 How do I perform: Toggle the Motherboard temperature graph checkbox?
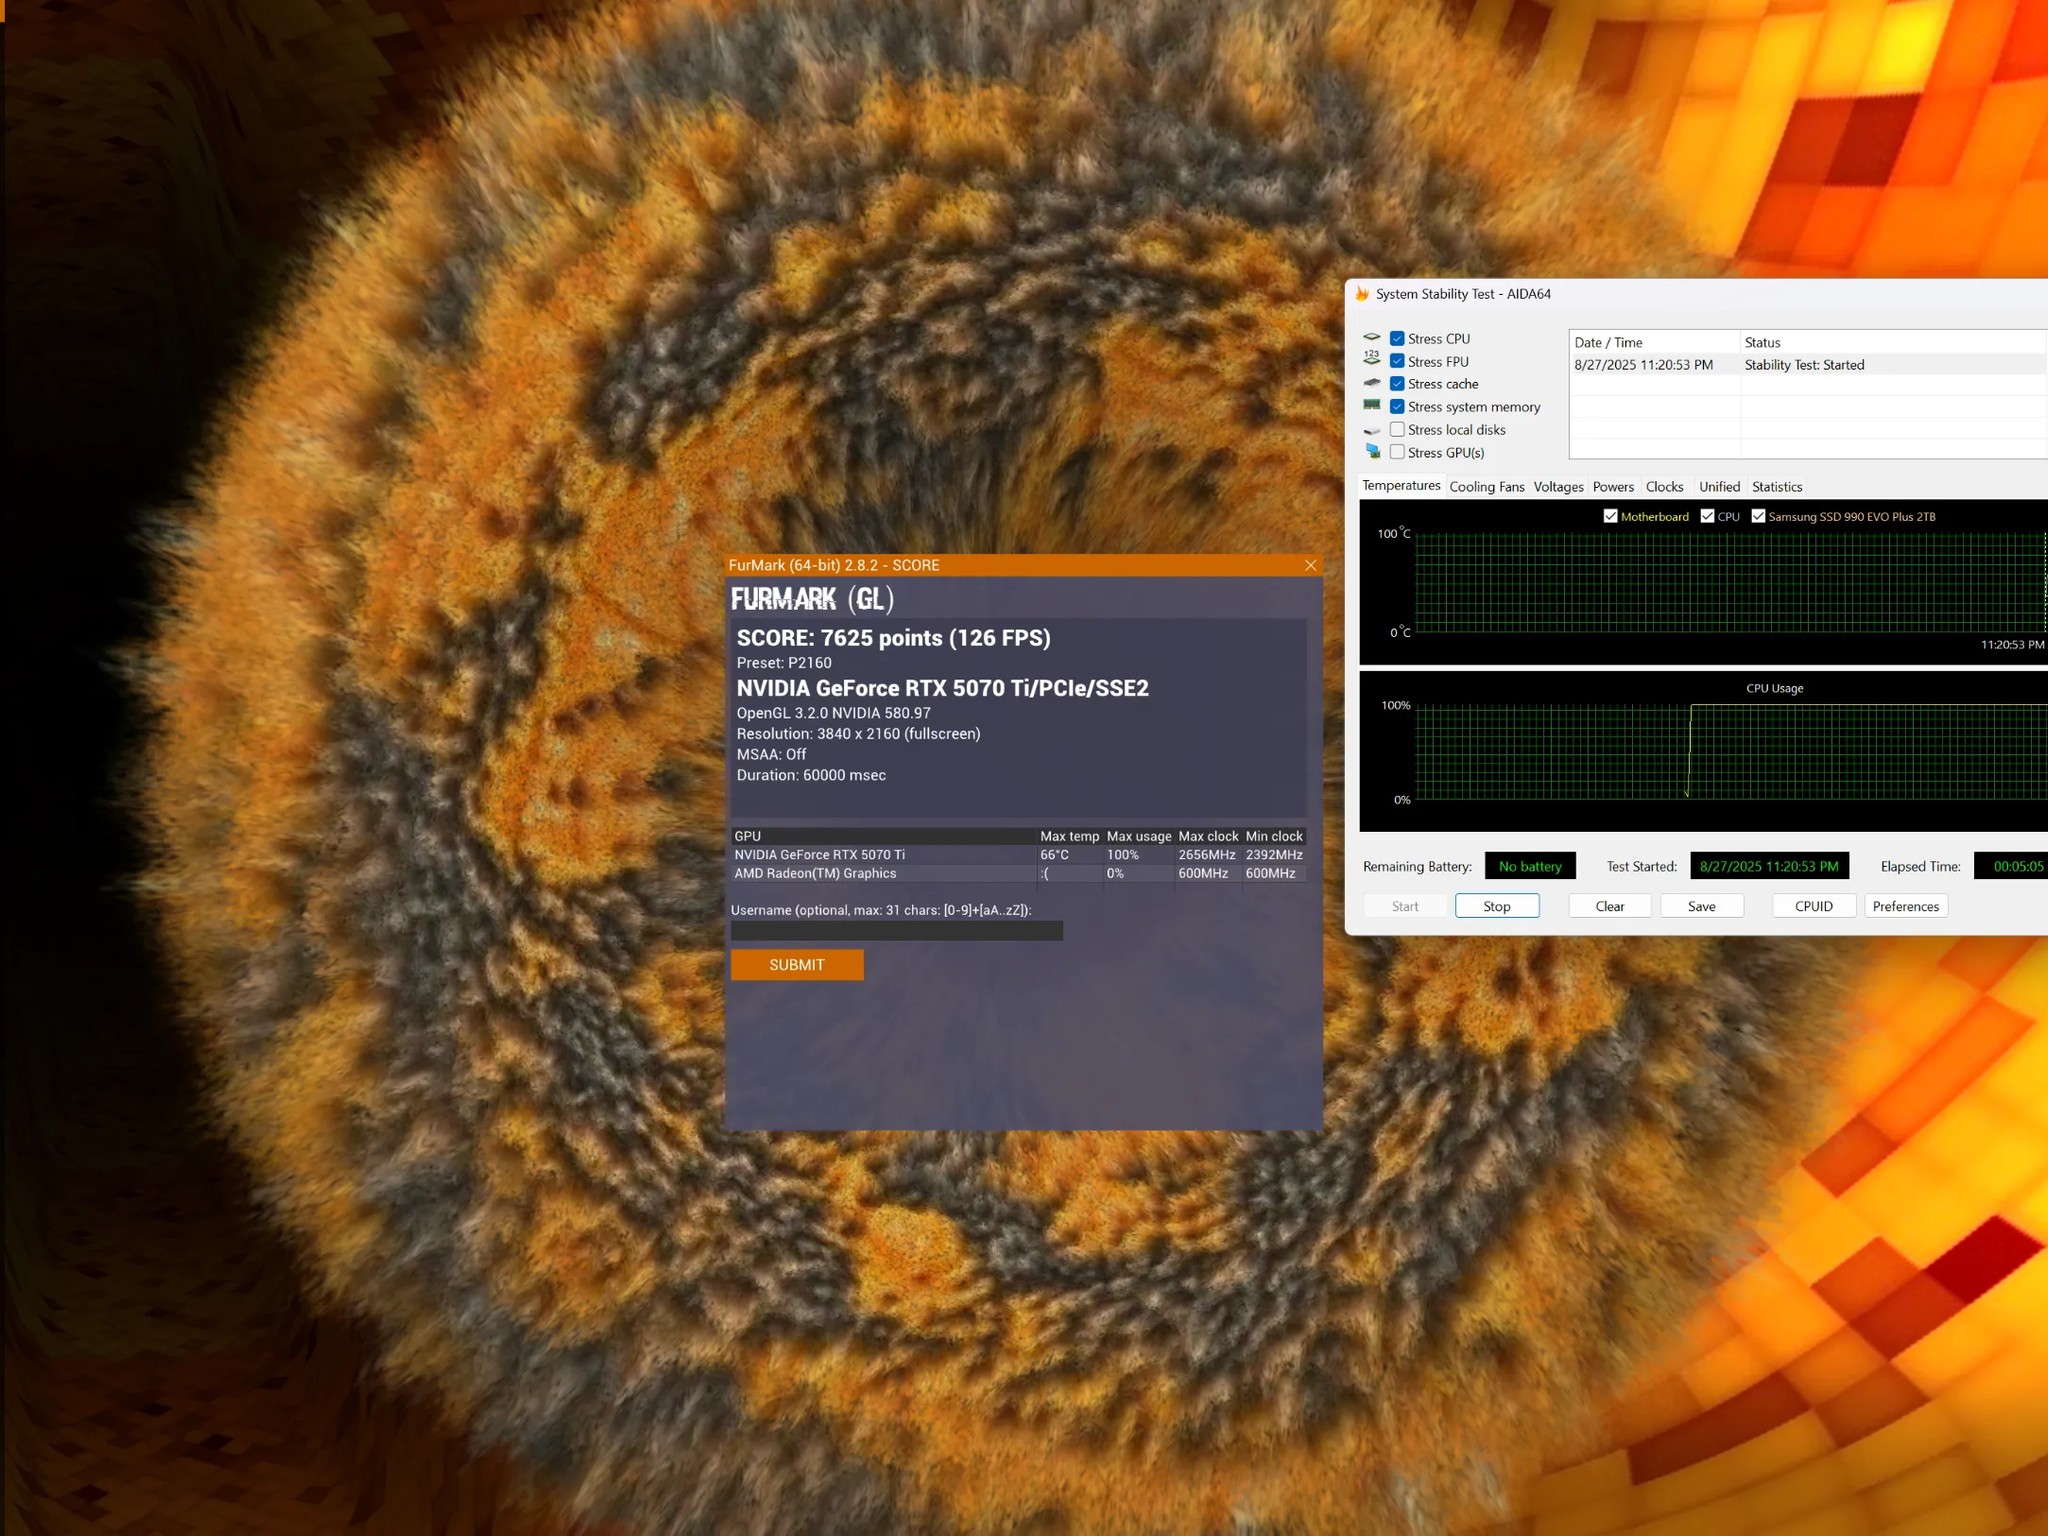(x=1610, y=516)
